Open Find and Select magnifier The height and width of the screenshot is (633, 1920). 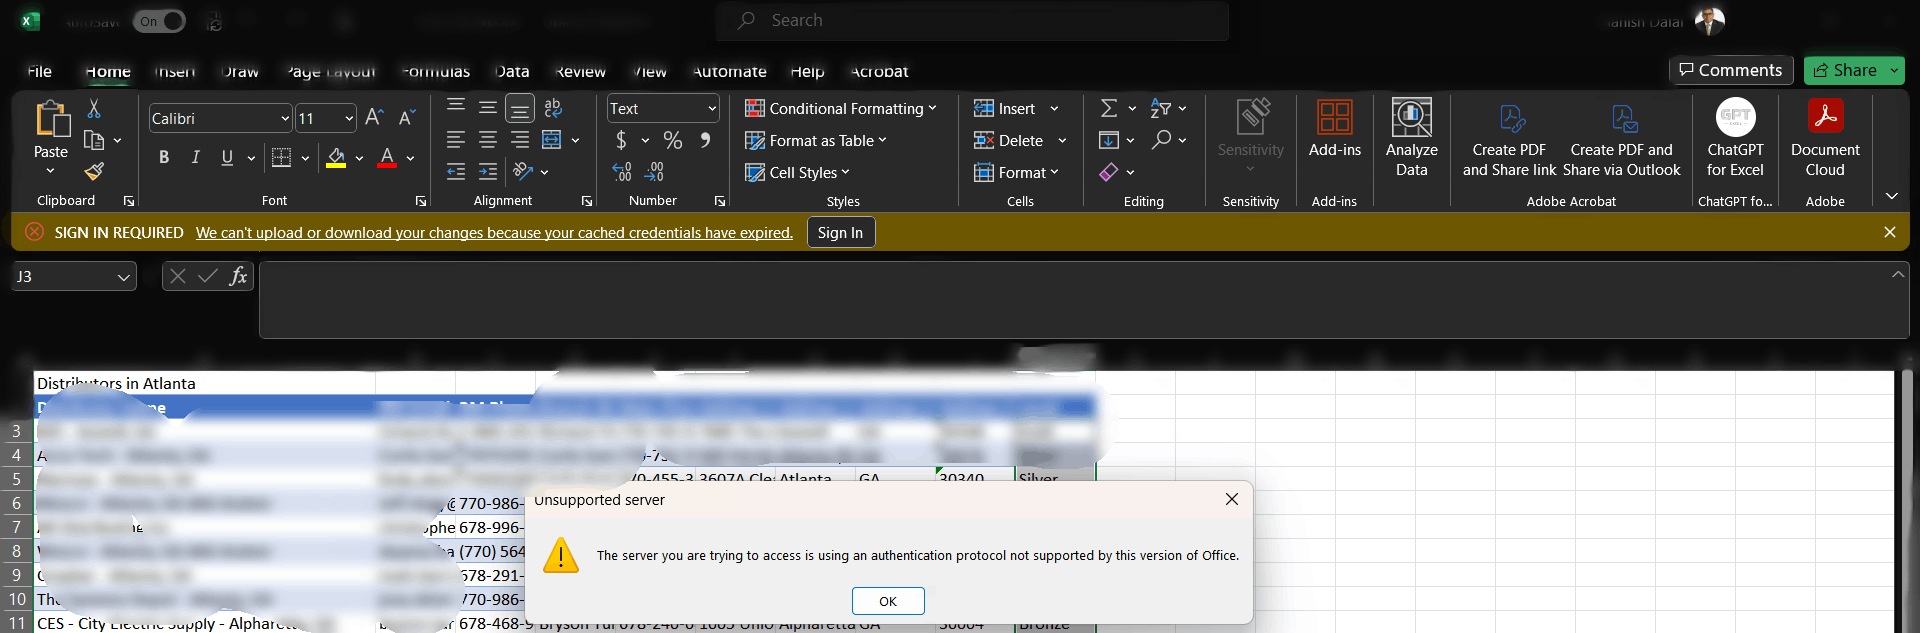(x=1160, y=140)
